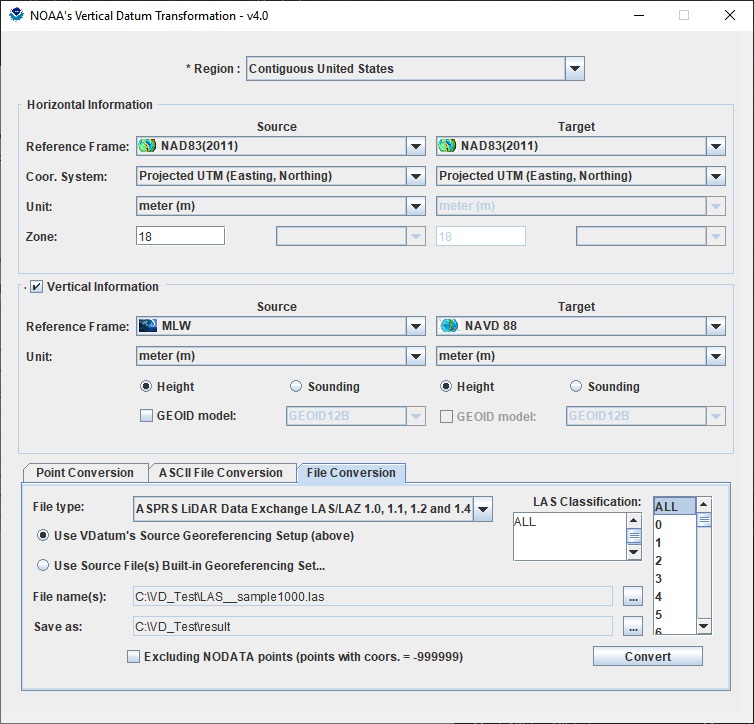Select Use VDatum's Source Georeferencing Setup radio
This screenshot has height=724, width=754.
43,536
